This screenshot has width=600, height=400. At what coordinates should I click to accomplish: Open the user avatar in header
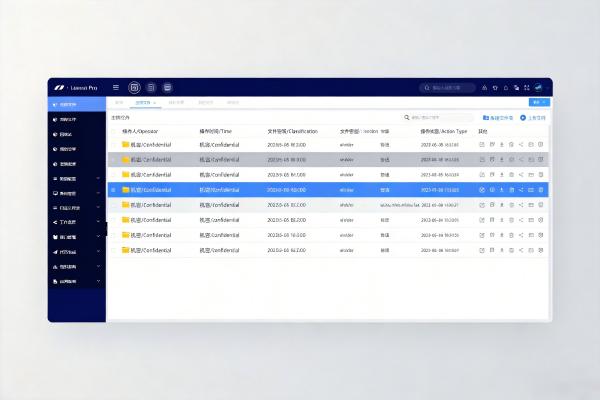[538, 88]
